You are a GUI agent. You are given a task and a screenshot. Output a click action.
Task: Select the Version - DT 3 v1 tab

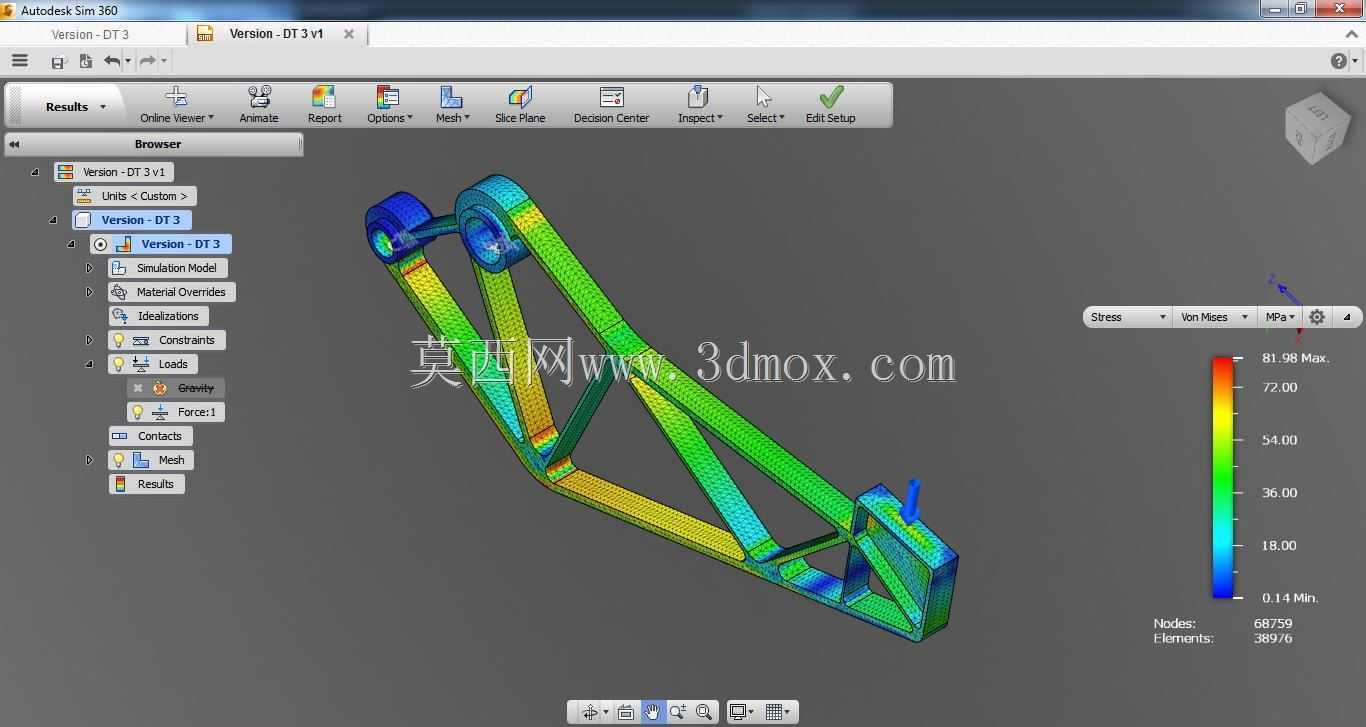pyautogui.click(x=276, y=33)
